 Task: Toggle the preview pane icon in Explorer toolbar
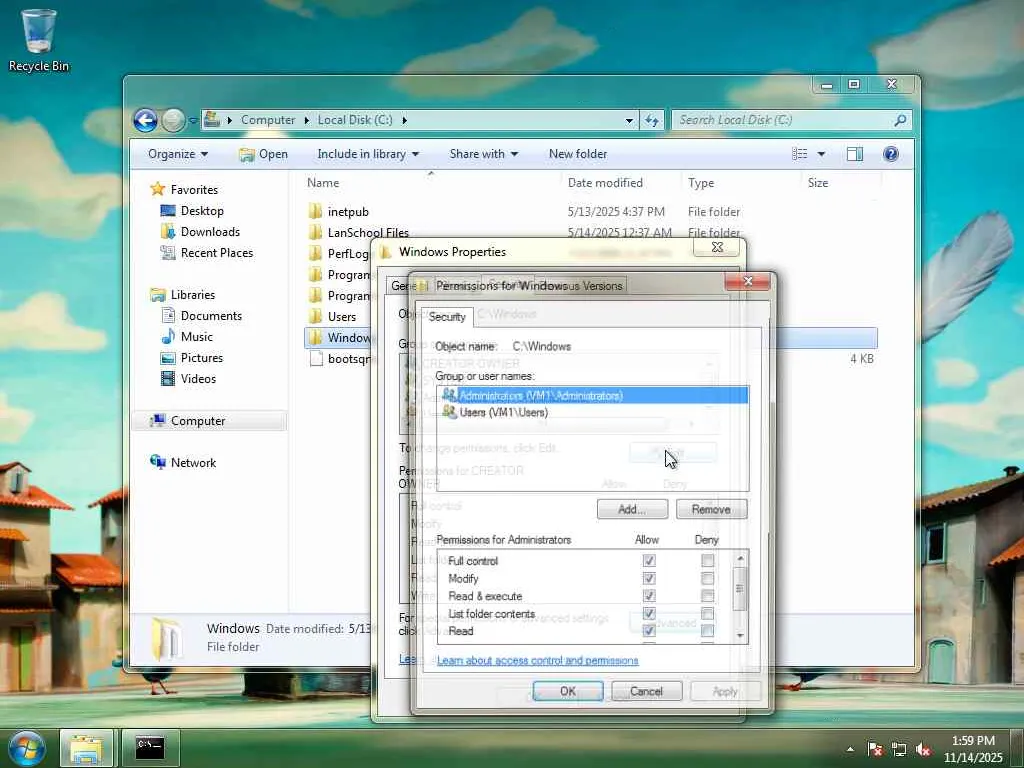pyautogui.click(x=854, y=154)
